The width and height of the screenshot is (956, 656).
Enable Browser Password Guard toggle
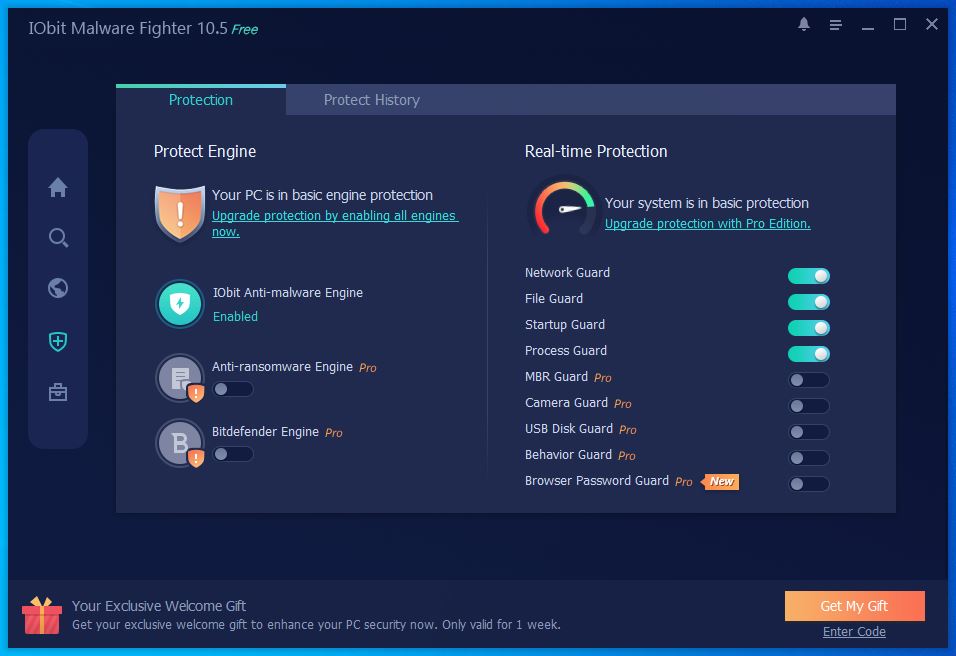point(808,484)
